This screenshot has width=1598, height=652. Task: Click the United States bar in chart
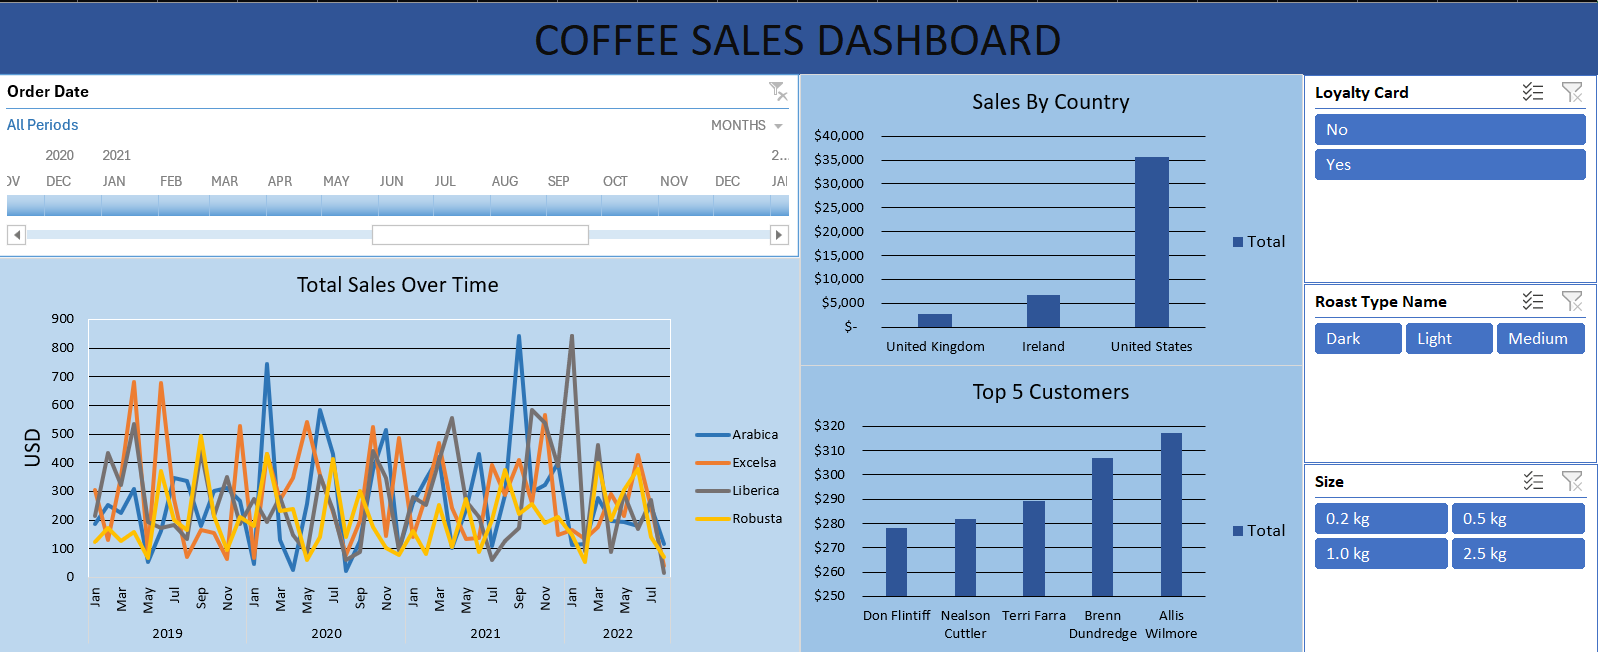point(1151,242)
